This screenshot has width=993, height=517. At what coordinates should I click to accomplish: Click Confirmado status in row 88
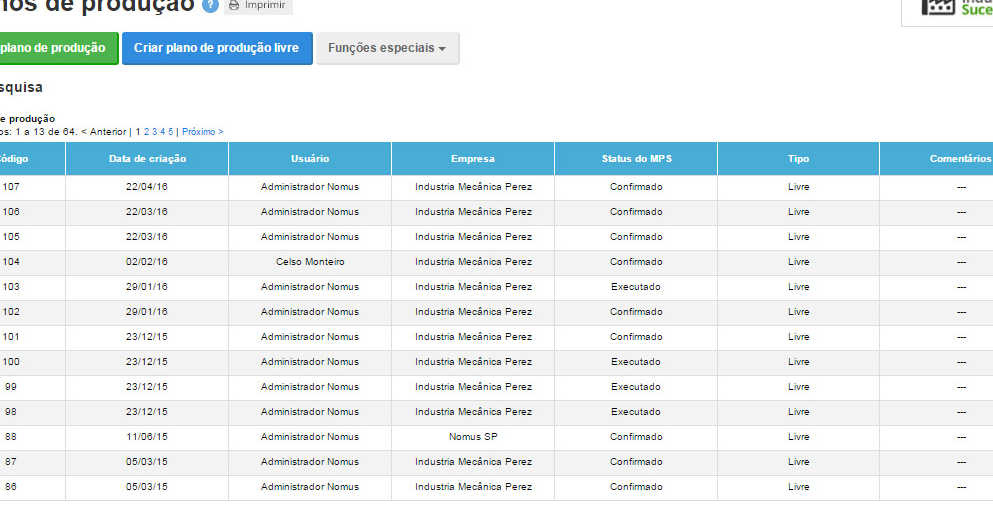(636, 437)
